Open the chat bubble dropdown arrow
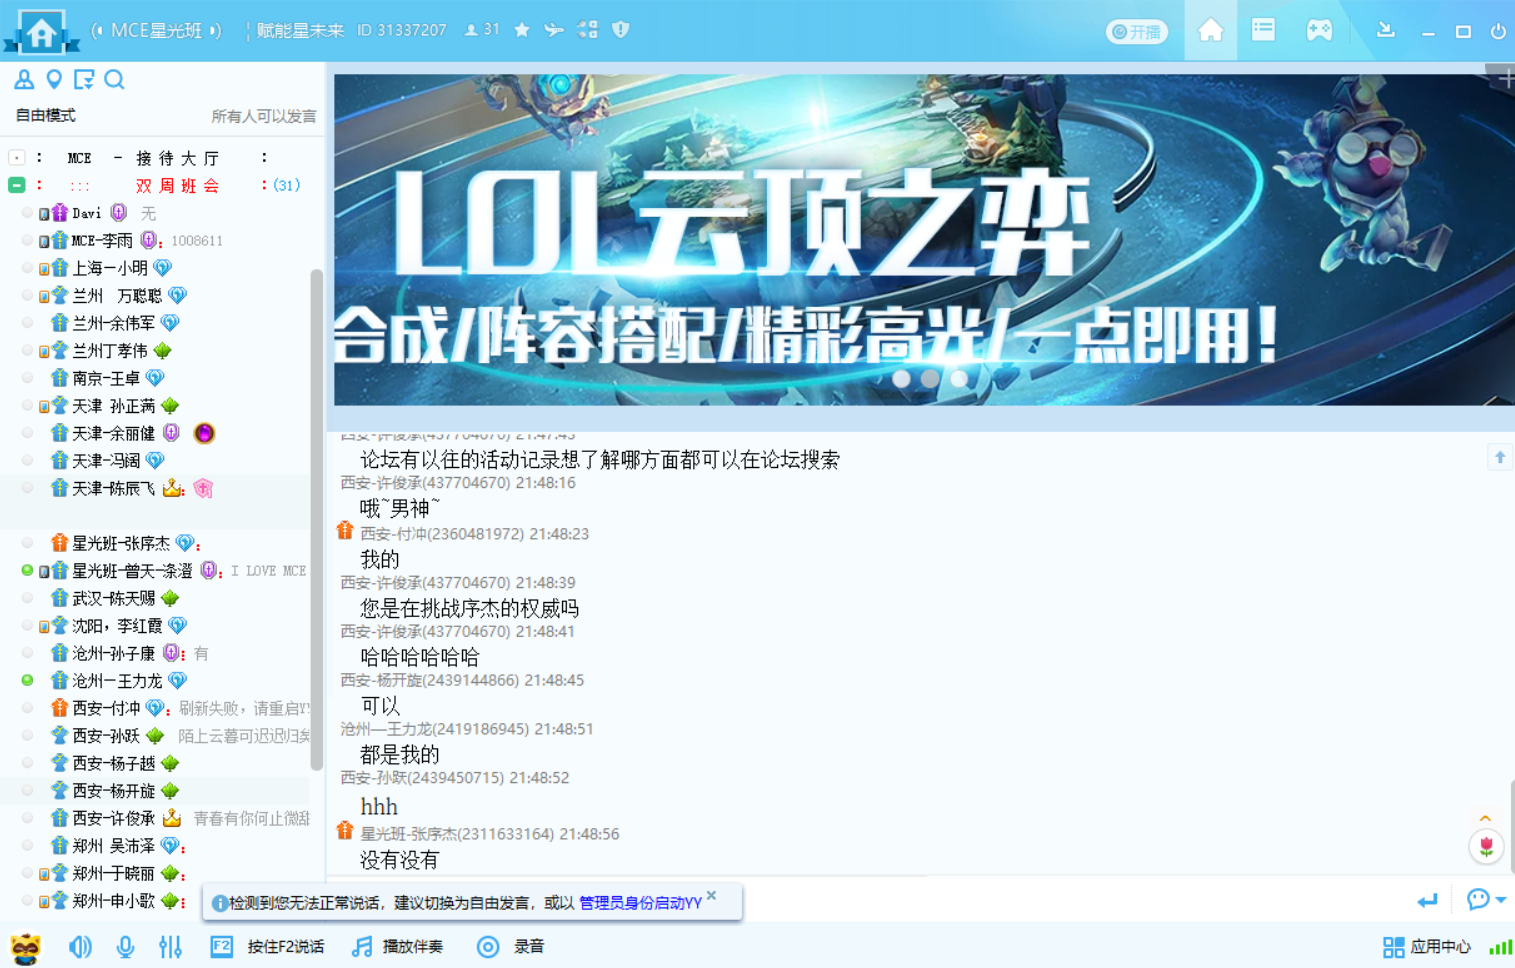Screen dimensions: 1515x968 click(x=1501, y=900)
